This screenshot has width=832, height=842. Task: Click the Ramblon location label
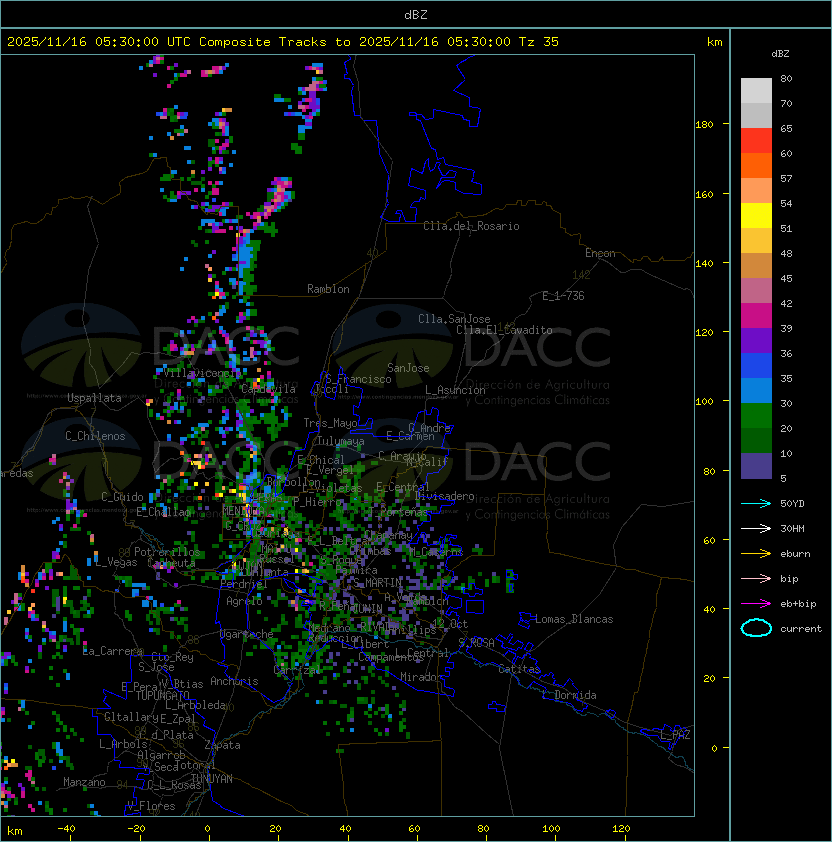click(x=328, y=289)
